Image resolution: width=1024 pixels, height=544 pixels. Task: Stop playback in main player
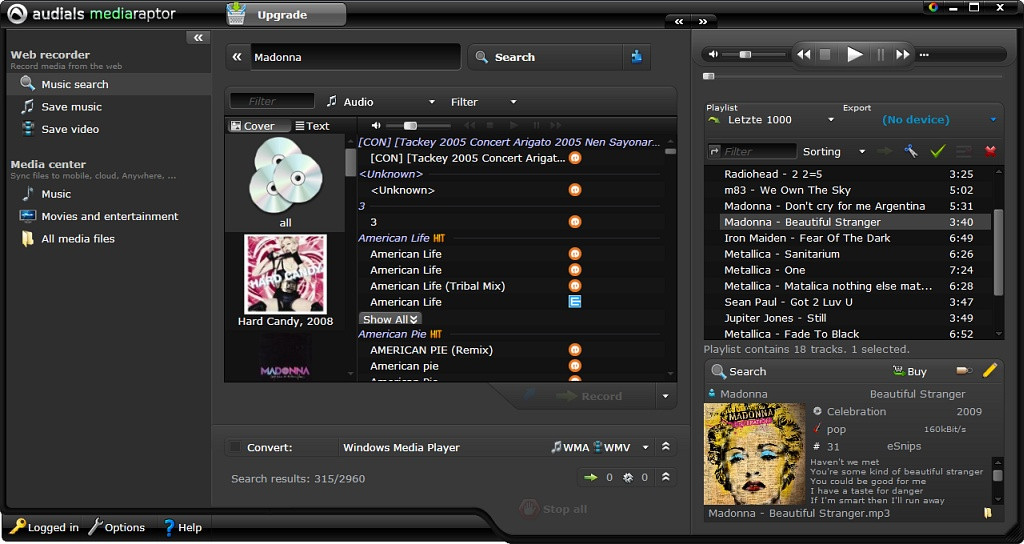click(x=825, y=55)
